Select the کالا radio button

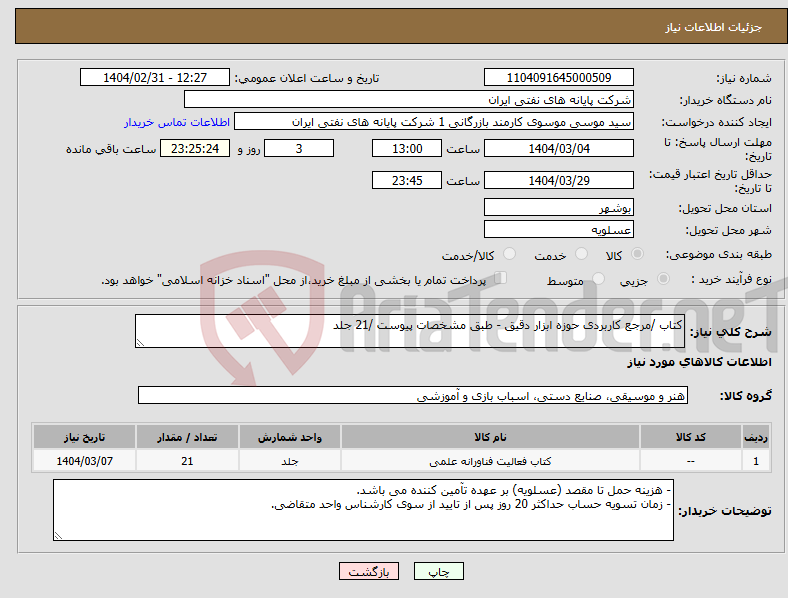[637, 254]
